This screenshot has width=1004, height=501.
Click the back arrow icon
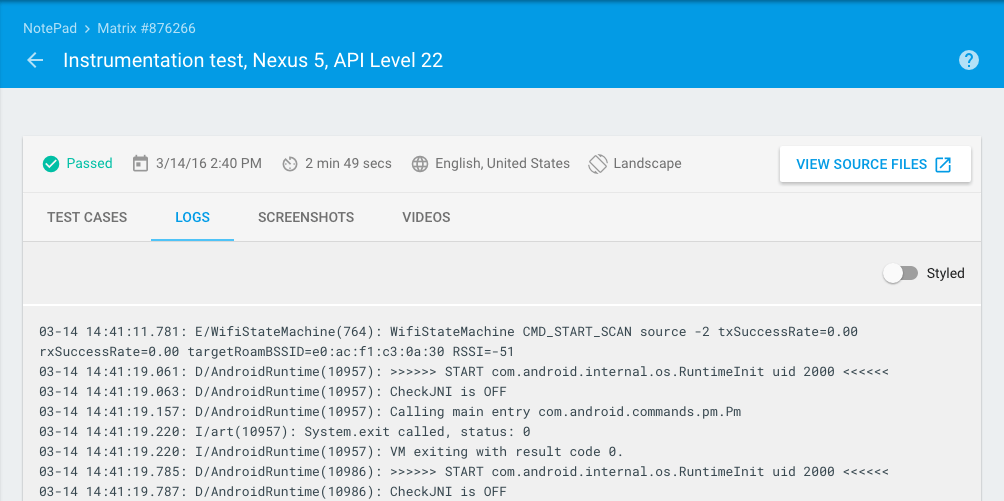point(35,60)
